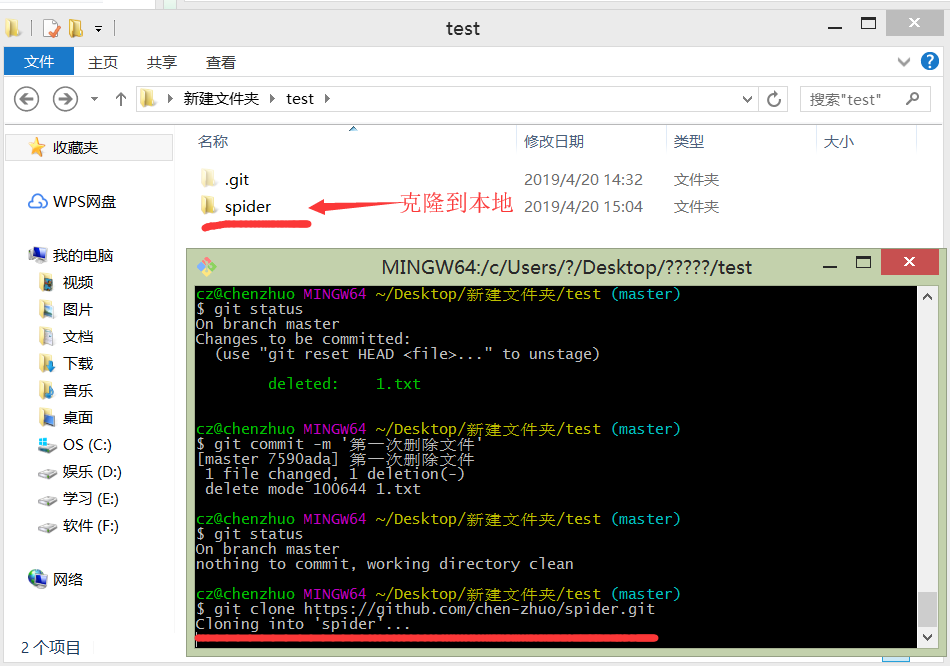Screen dimensions: 950x666
Task: Click the up-one-level arrow beside the address bar
Action: click(x=120, y=98)
